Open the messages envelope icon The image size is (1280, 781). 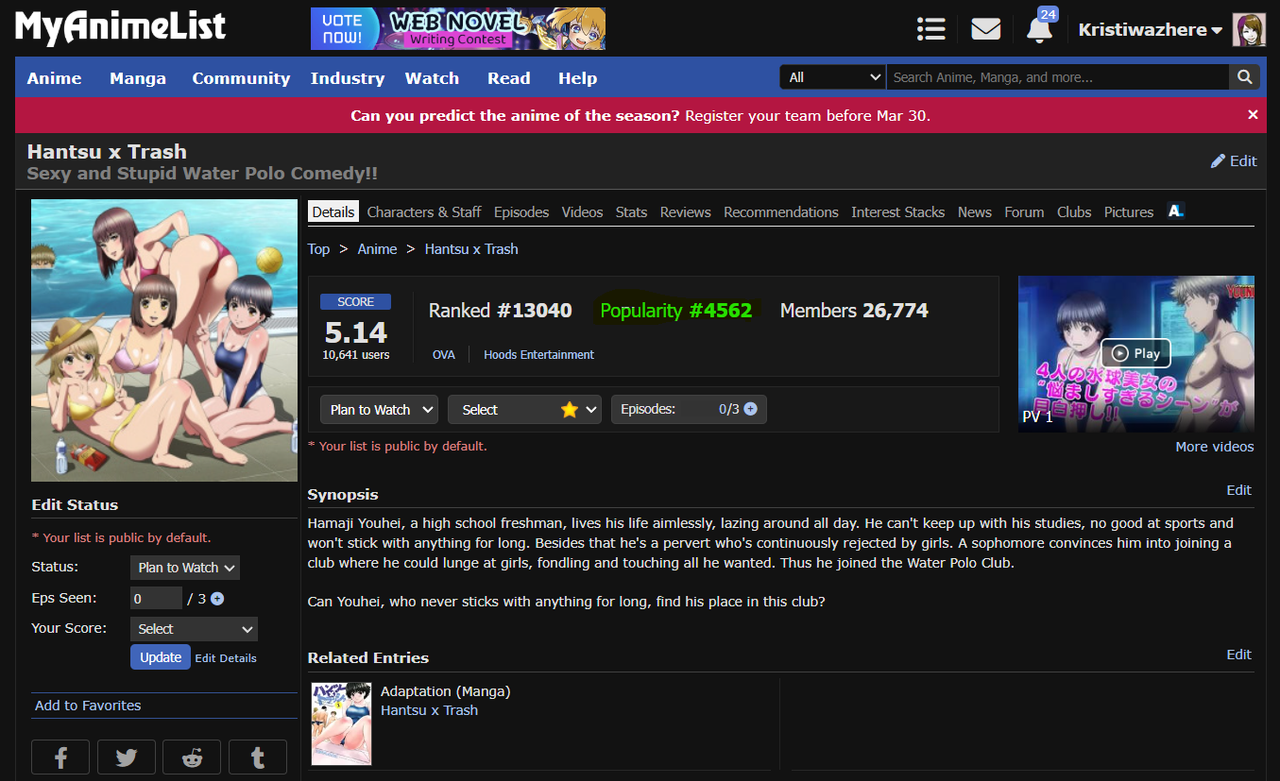click(986, 29)
